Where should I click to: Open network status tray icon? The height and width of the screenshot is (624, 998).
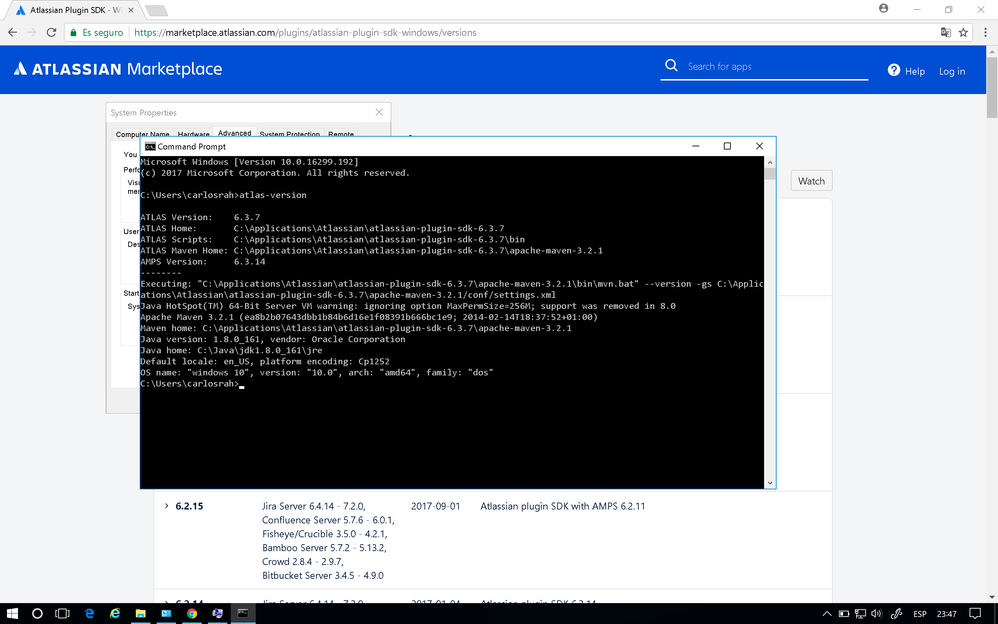[860, 614]
